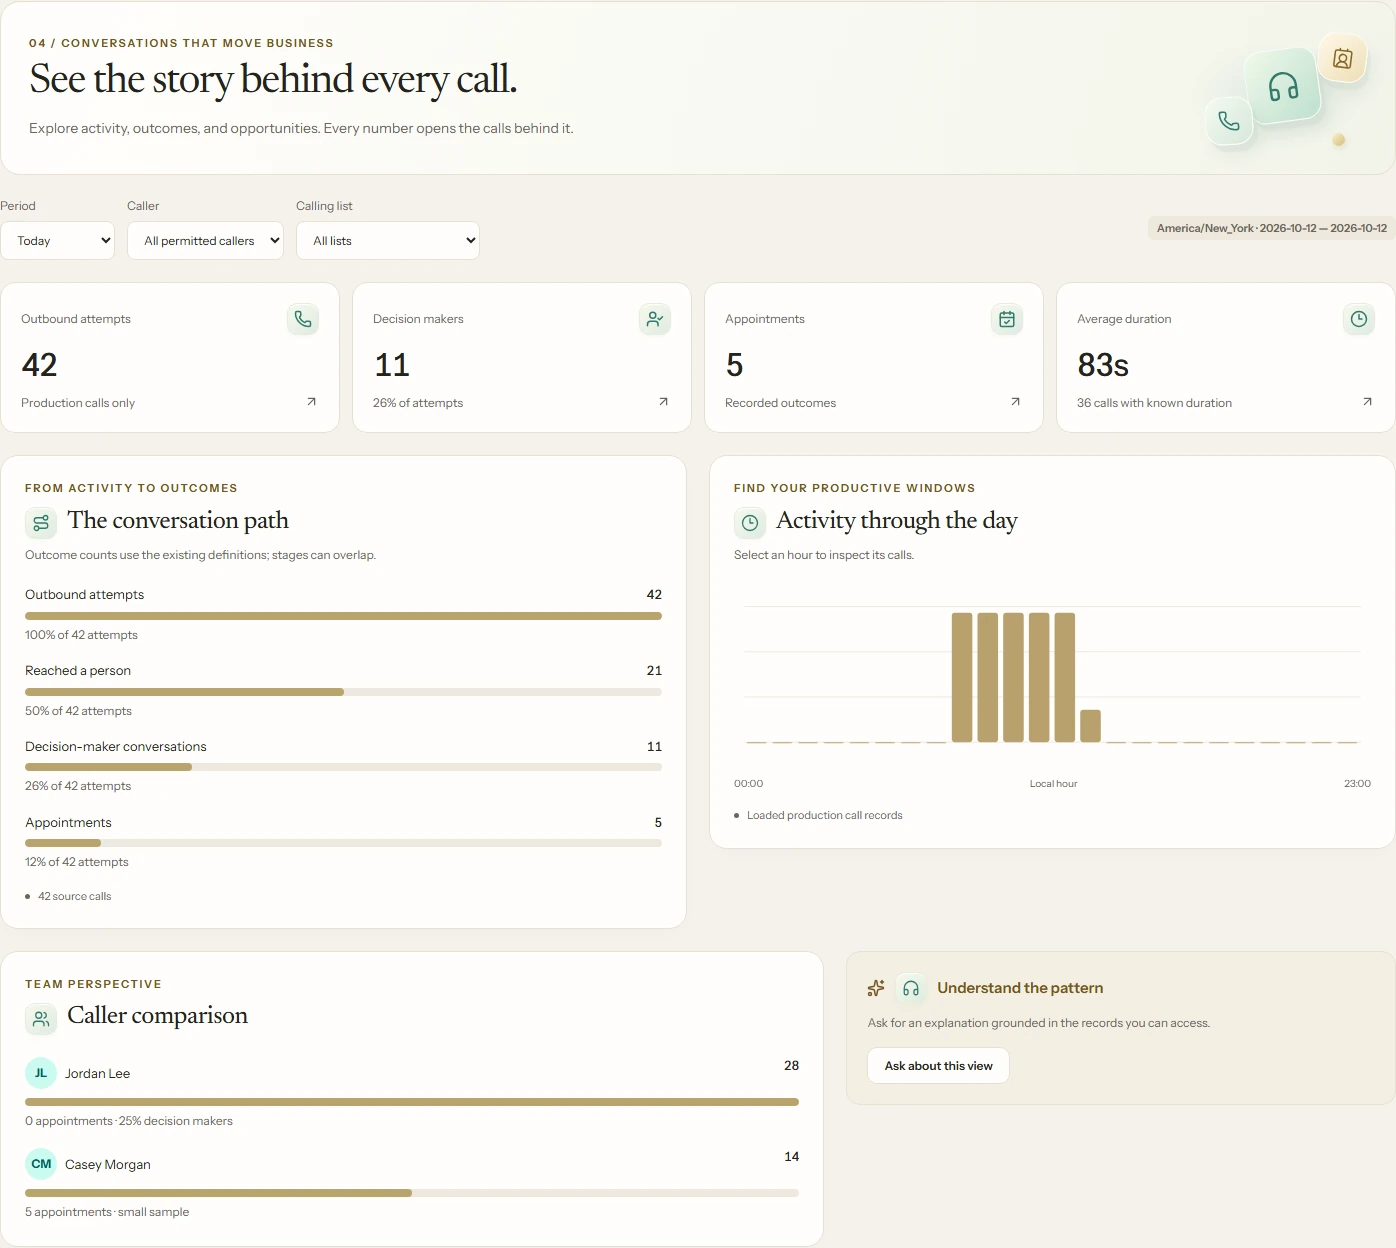Click the 42 outbound attempts card value
The height and width of the screenshot is (1248, 1396).
[40, 365]
